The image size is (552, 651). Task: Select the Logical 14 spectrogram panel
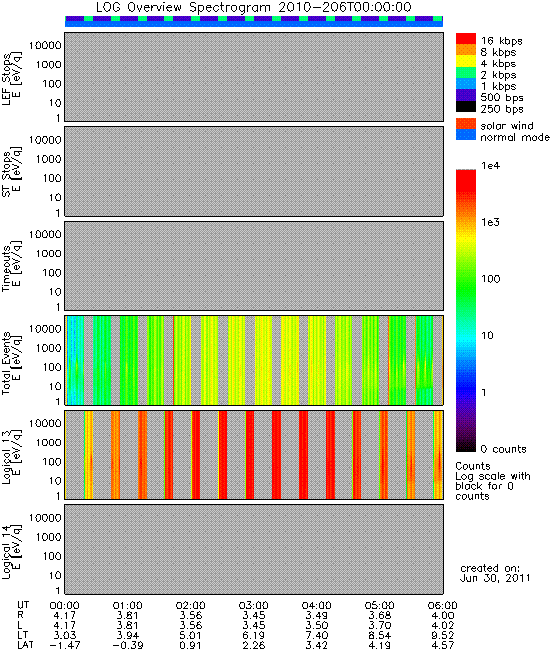(x=254, y=549)
